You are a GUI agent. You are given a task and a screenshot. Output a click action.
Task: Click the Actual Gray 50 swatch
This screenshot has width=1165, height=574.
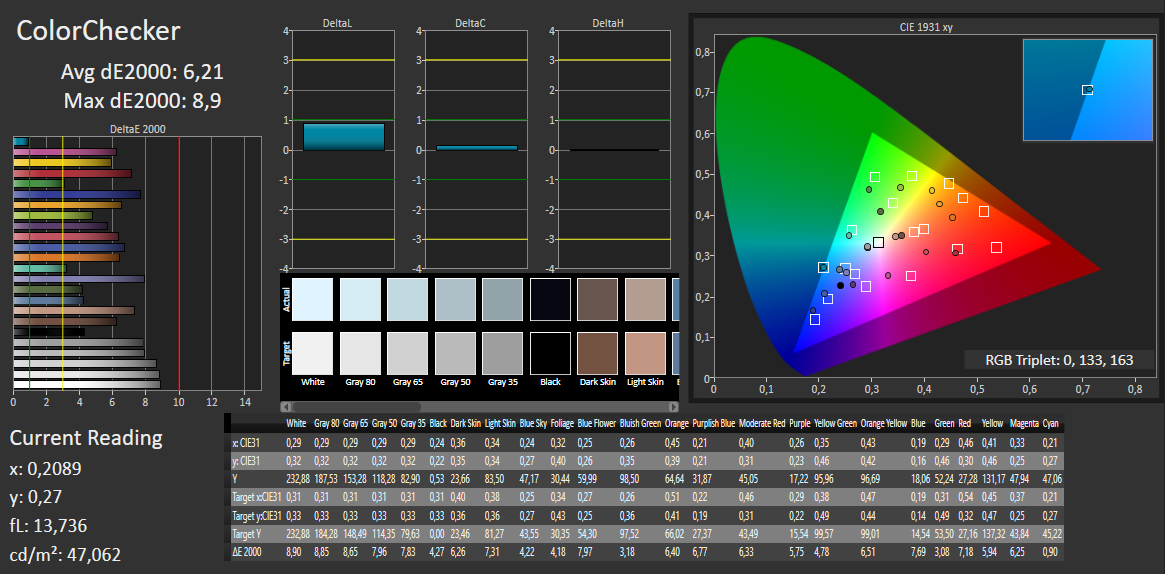click(455, 298)
